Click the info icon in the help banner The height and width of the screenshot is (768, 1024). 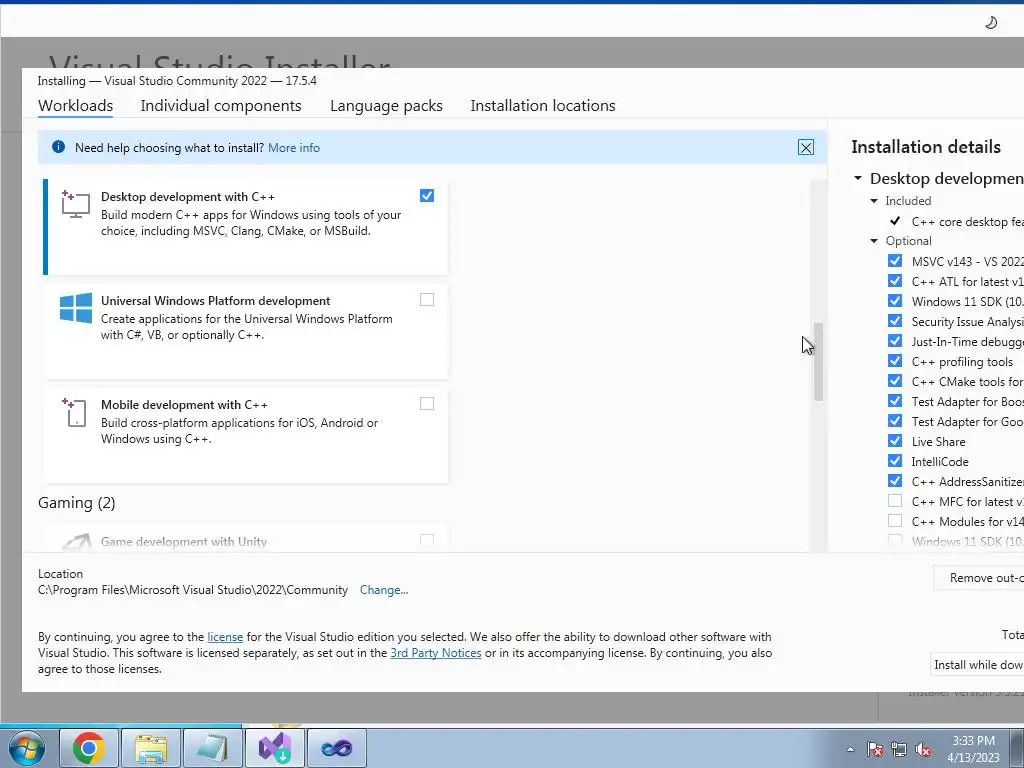coord(58,147)
